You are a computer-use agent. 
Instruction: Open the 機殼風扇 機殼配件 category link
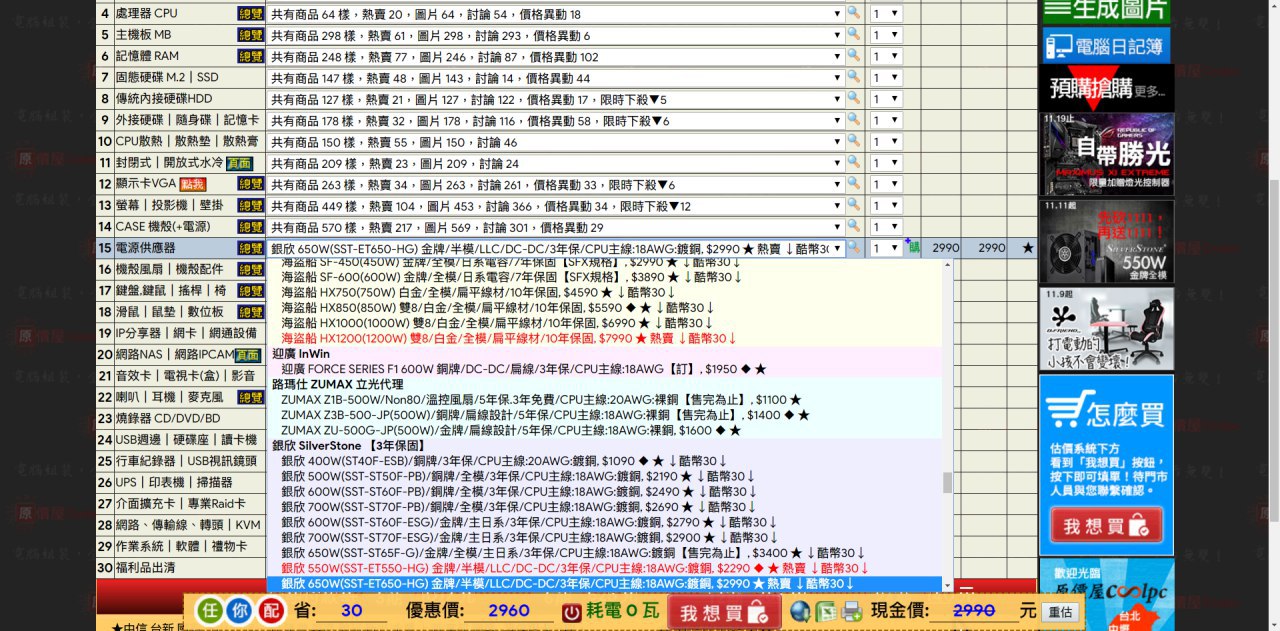click(169, 269)
